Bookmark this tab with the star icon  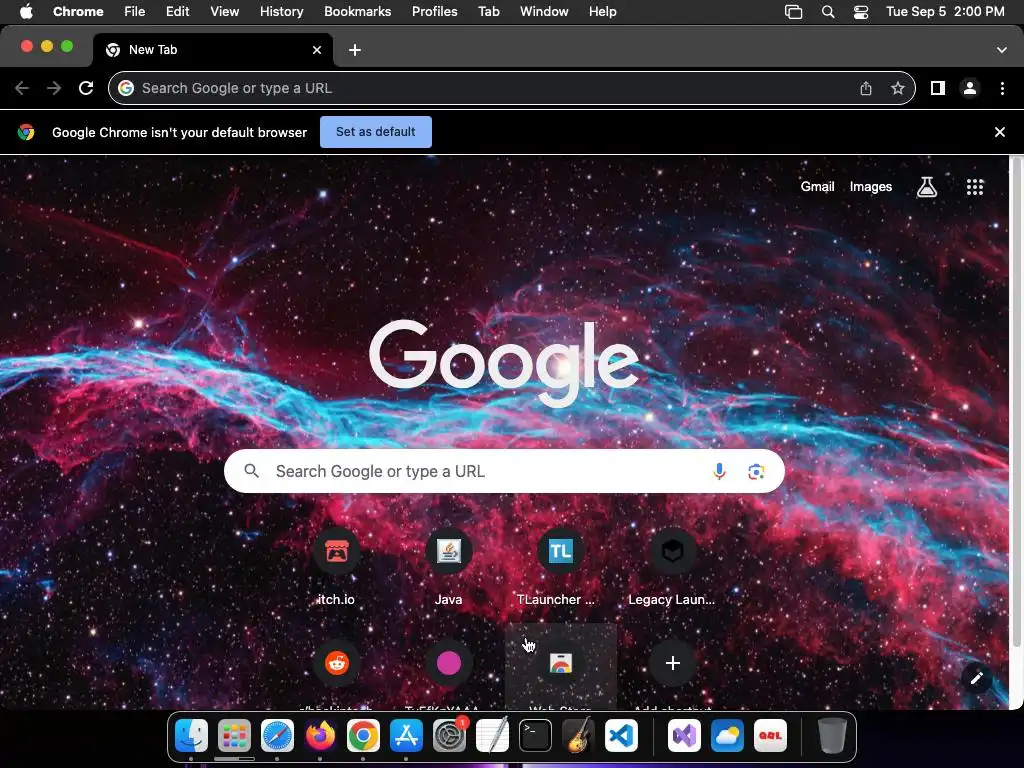[898, 88]
